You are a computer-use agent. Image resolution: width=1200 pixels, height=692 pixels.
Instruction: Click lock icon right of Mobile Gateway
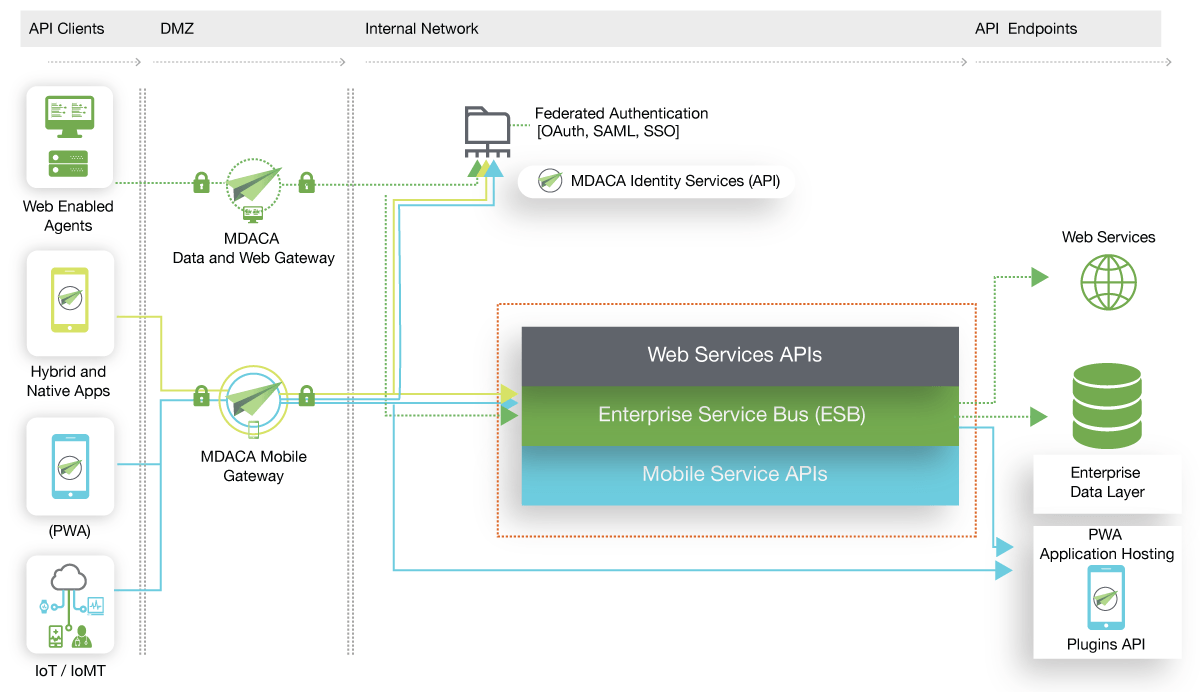[x=307, y=395]
